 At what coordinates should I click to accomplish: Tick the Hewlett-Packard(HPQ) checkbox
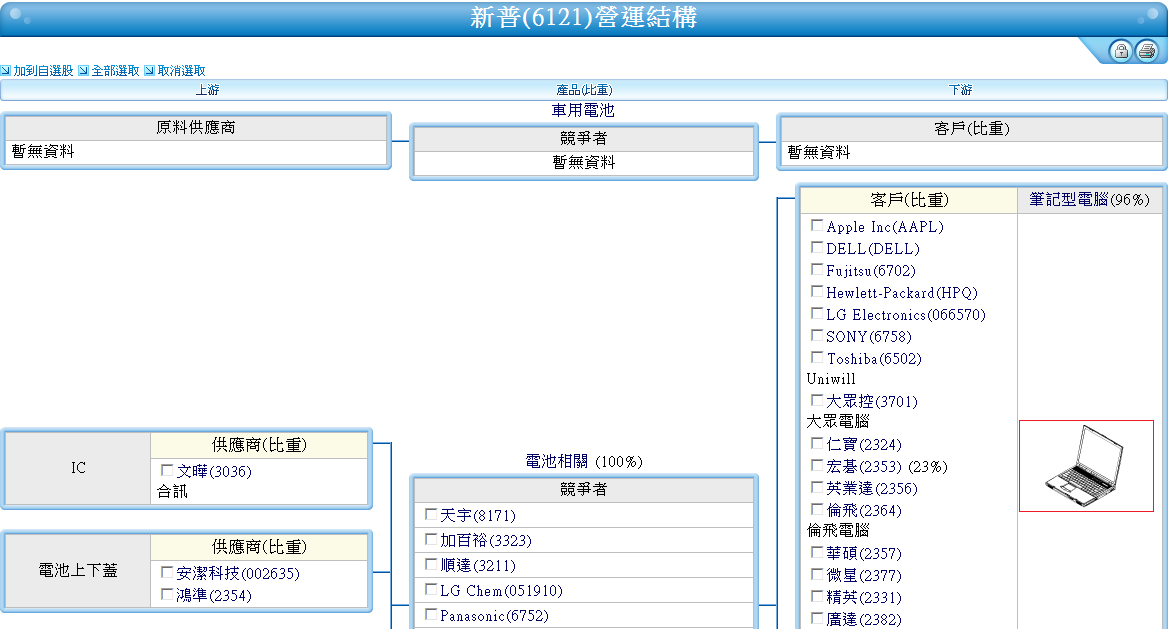(817, 291)
